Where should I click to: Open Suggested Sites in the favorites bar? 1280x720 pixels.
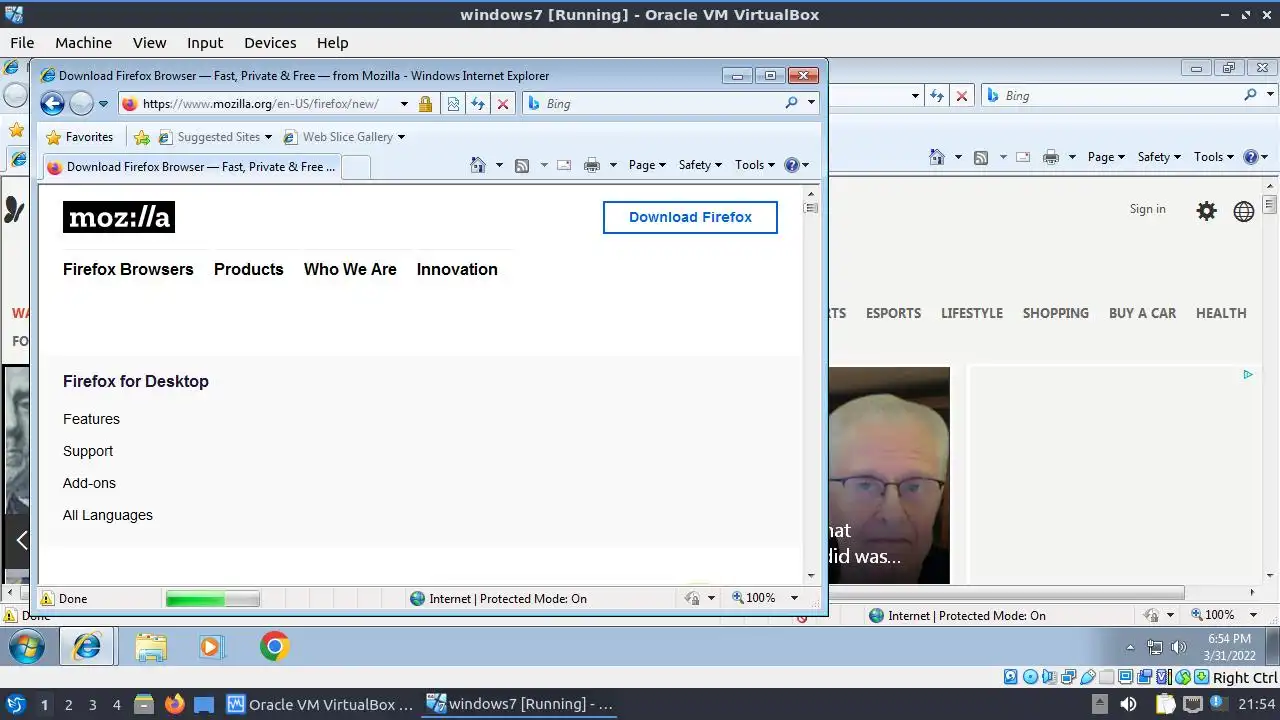(215, 137)
